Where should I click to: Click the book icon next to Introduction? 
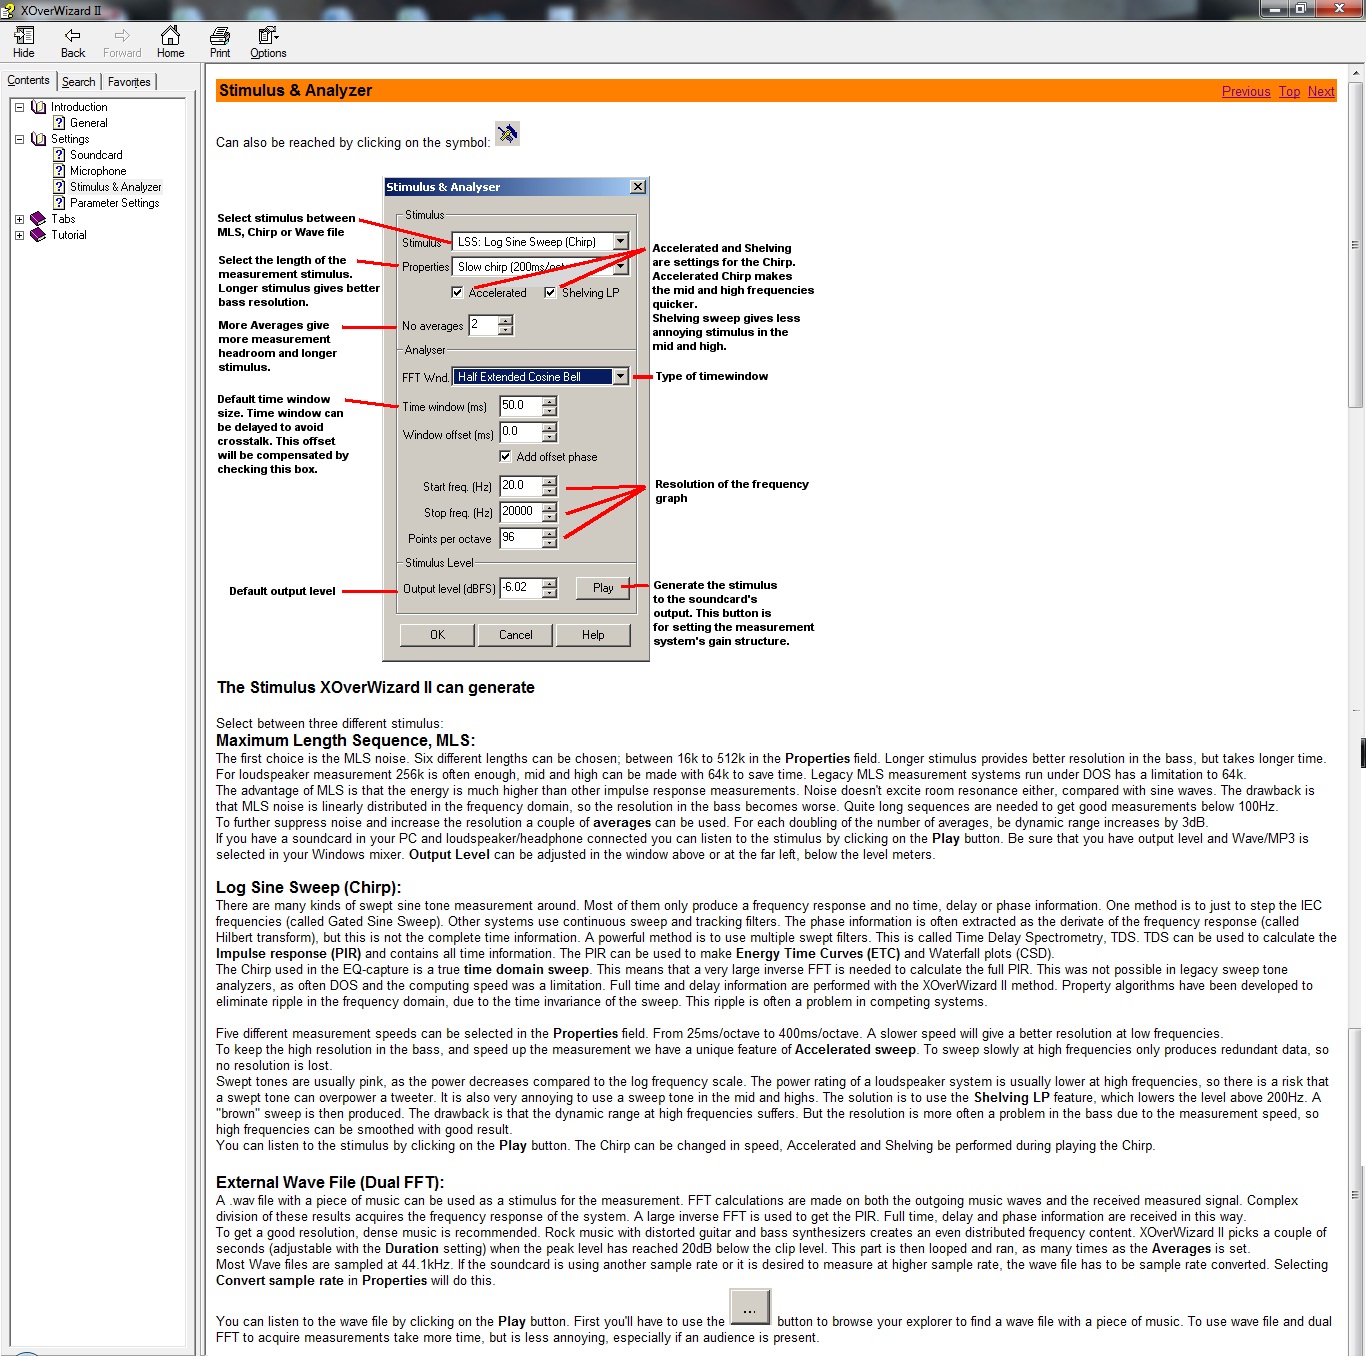point(38,107)
